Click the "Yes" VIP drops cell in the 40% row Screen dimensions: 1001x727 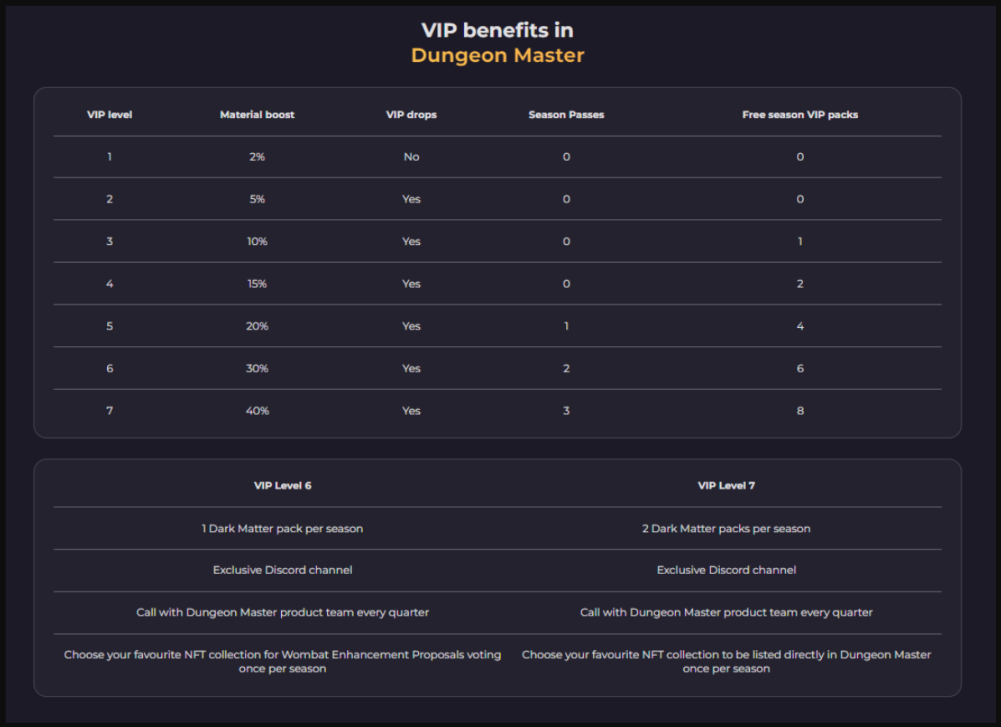(411, 410)
